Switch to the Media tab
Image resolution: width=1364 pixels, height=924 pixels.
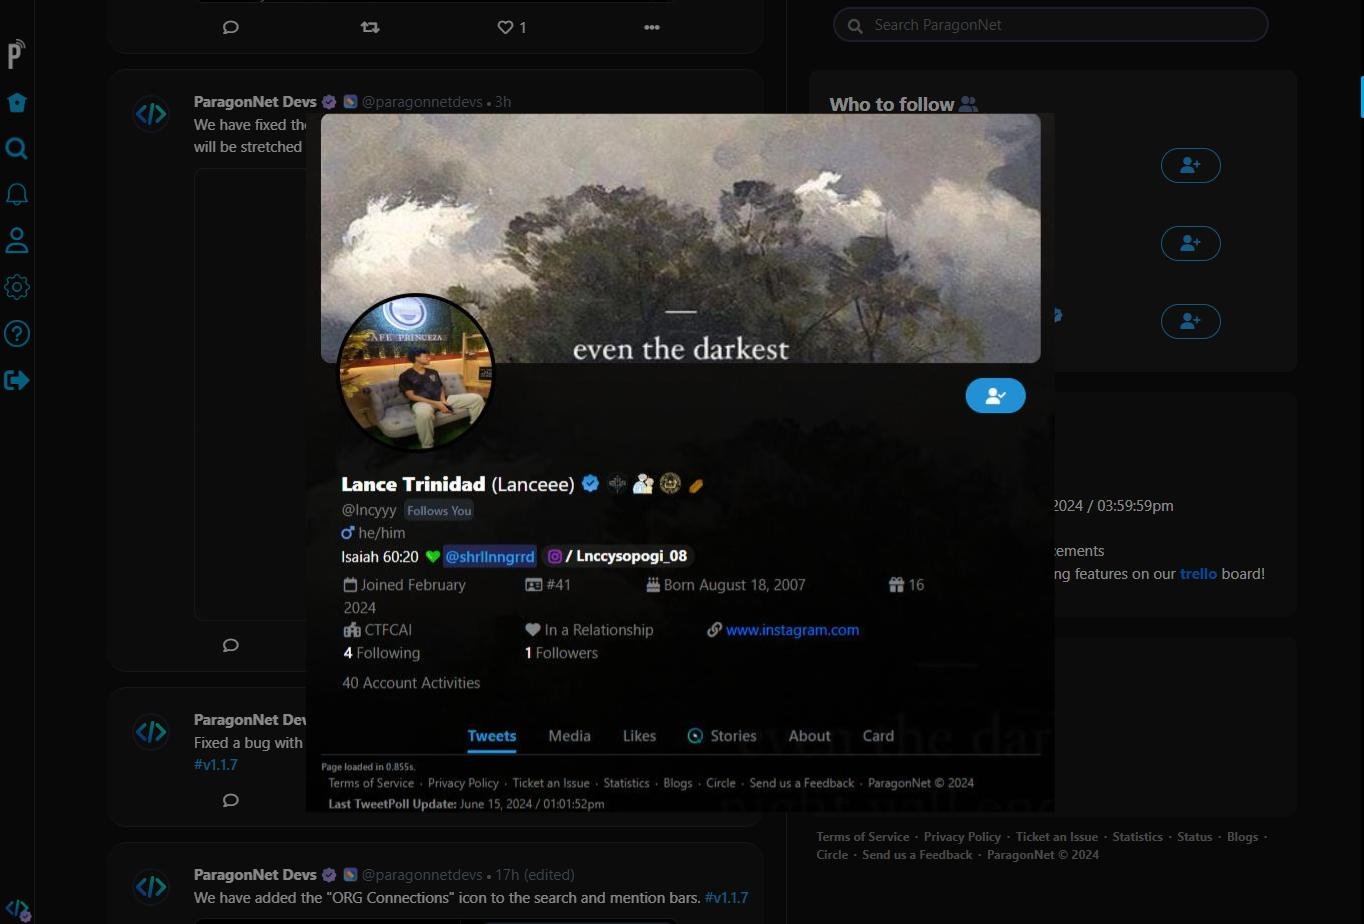pos(569,736)
